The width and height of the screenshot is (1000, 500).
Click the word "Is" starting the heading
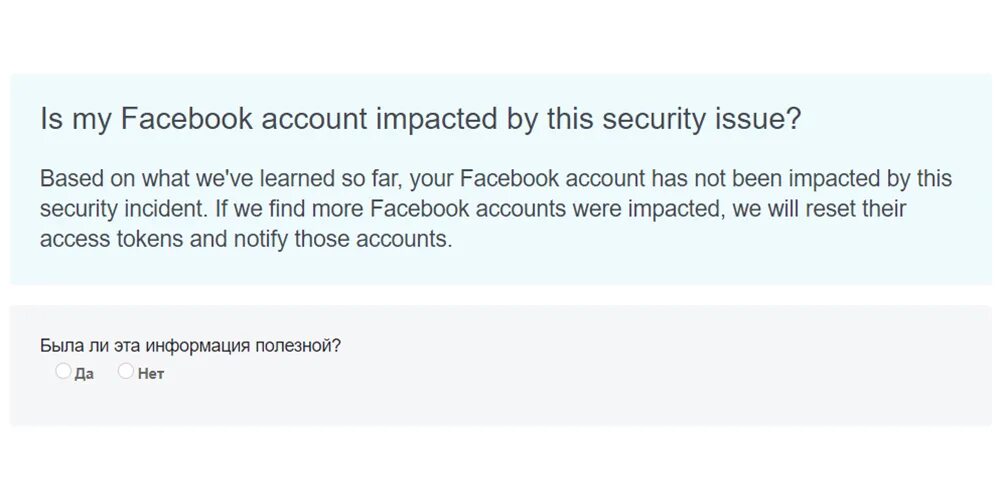point(51,120)
